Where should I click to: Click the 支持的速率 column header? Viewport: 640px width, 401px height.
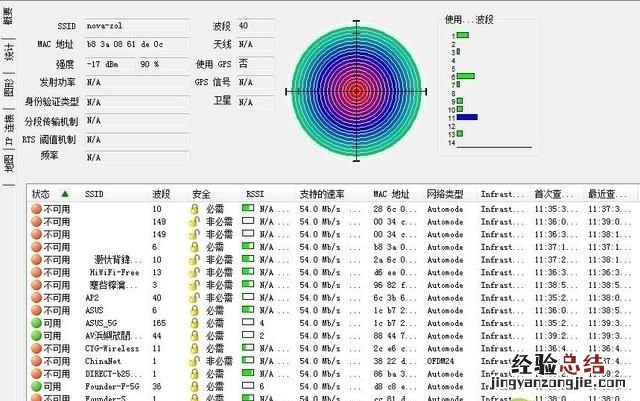pos(321,193)
